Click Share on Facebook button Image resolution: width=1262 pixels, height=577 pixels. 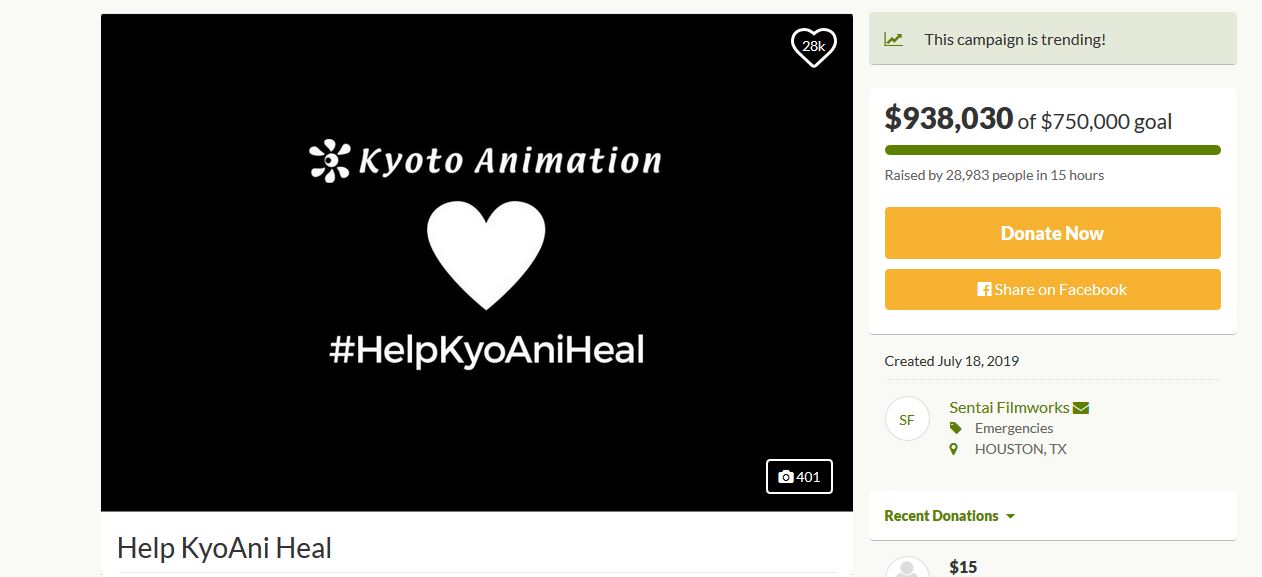click(1052, 289)
